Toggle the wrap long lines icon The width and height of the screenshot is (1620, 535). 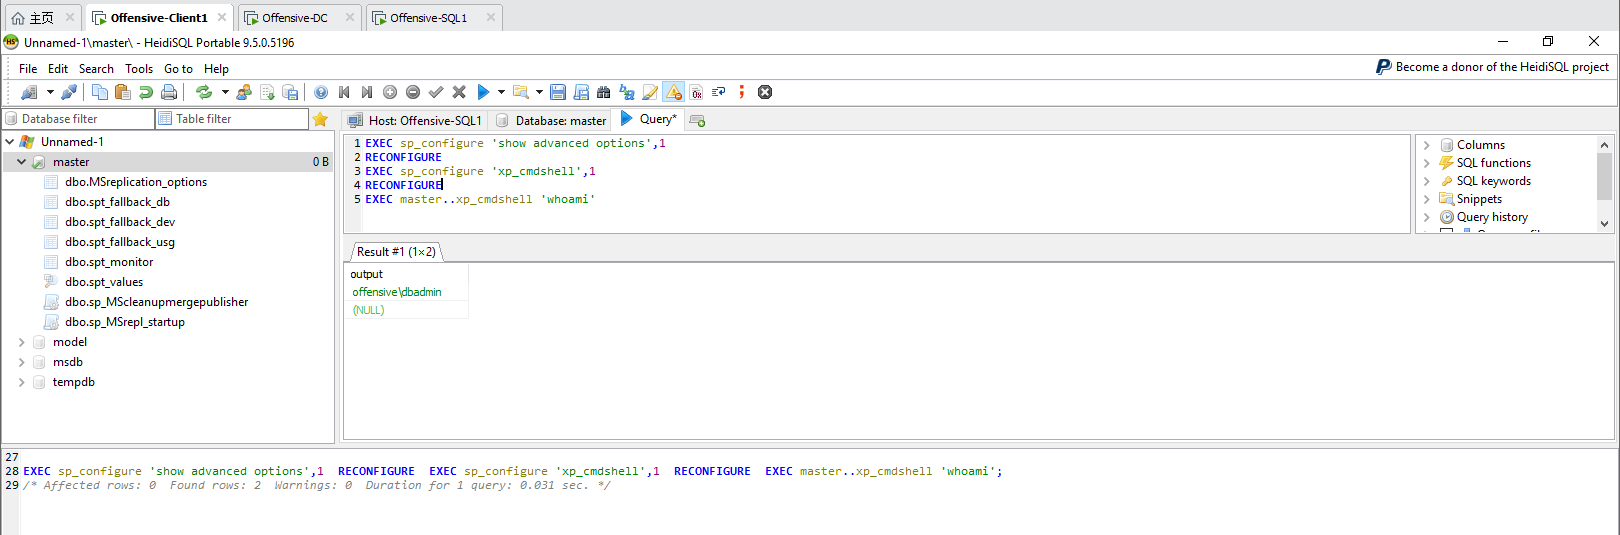pyautogui.click(x=719, y=92)
